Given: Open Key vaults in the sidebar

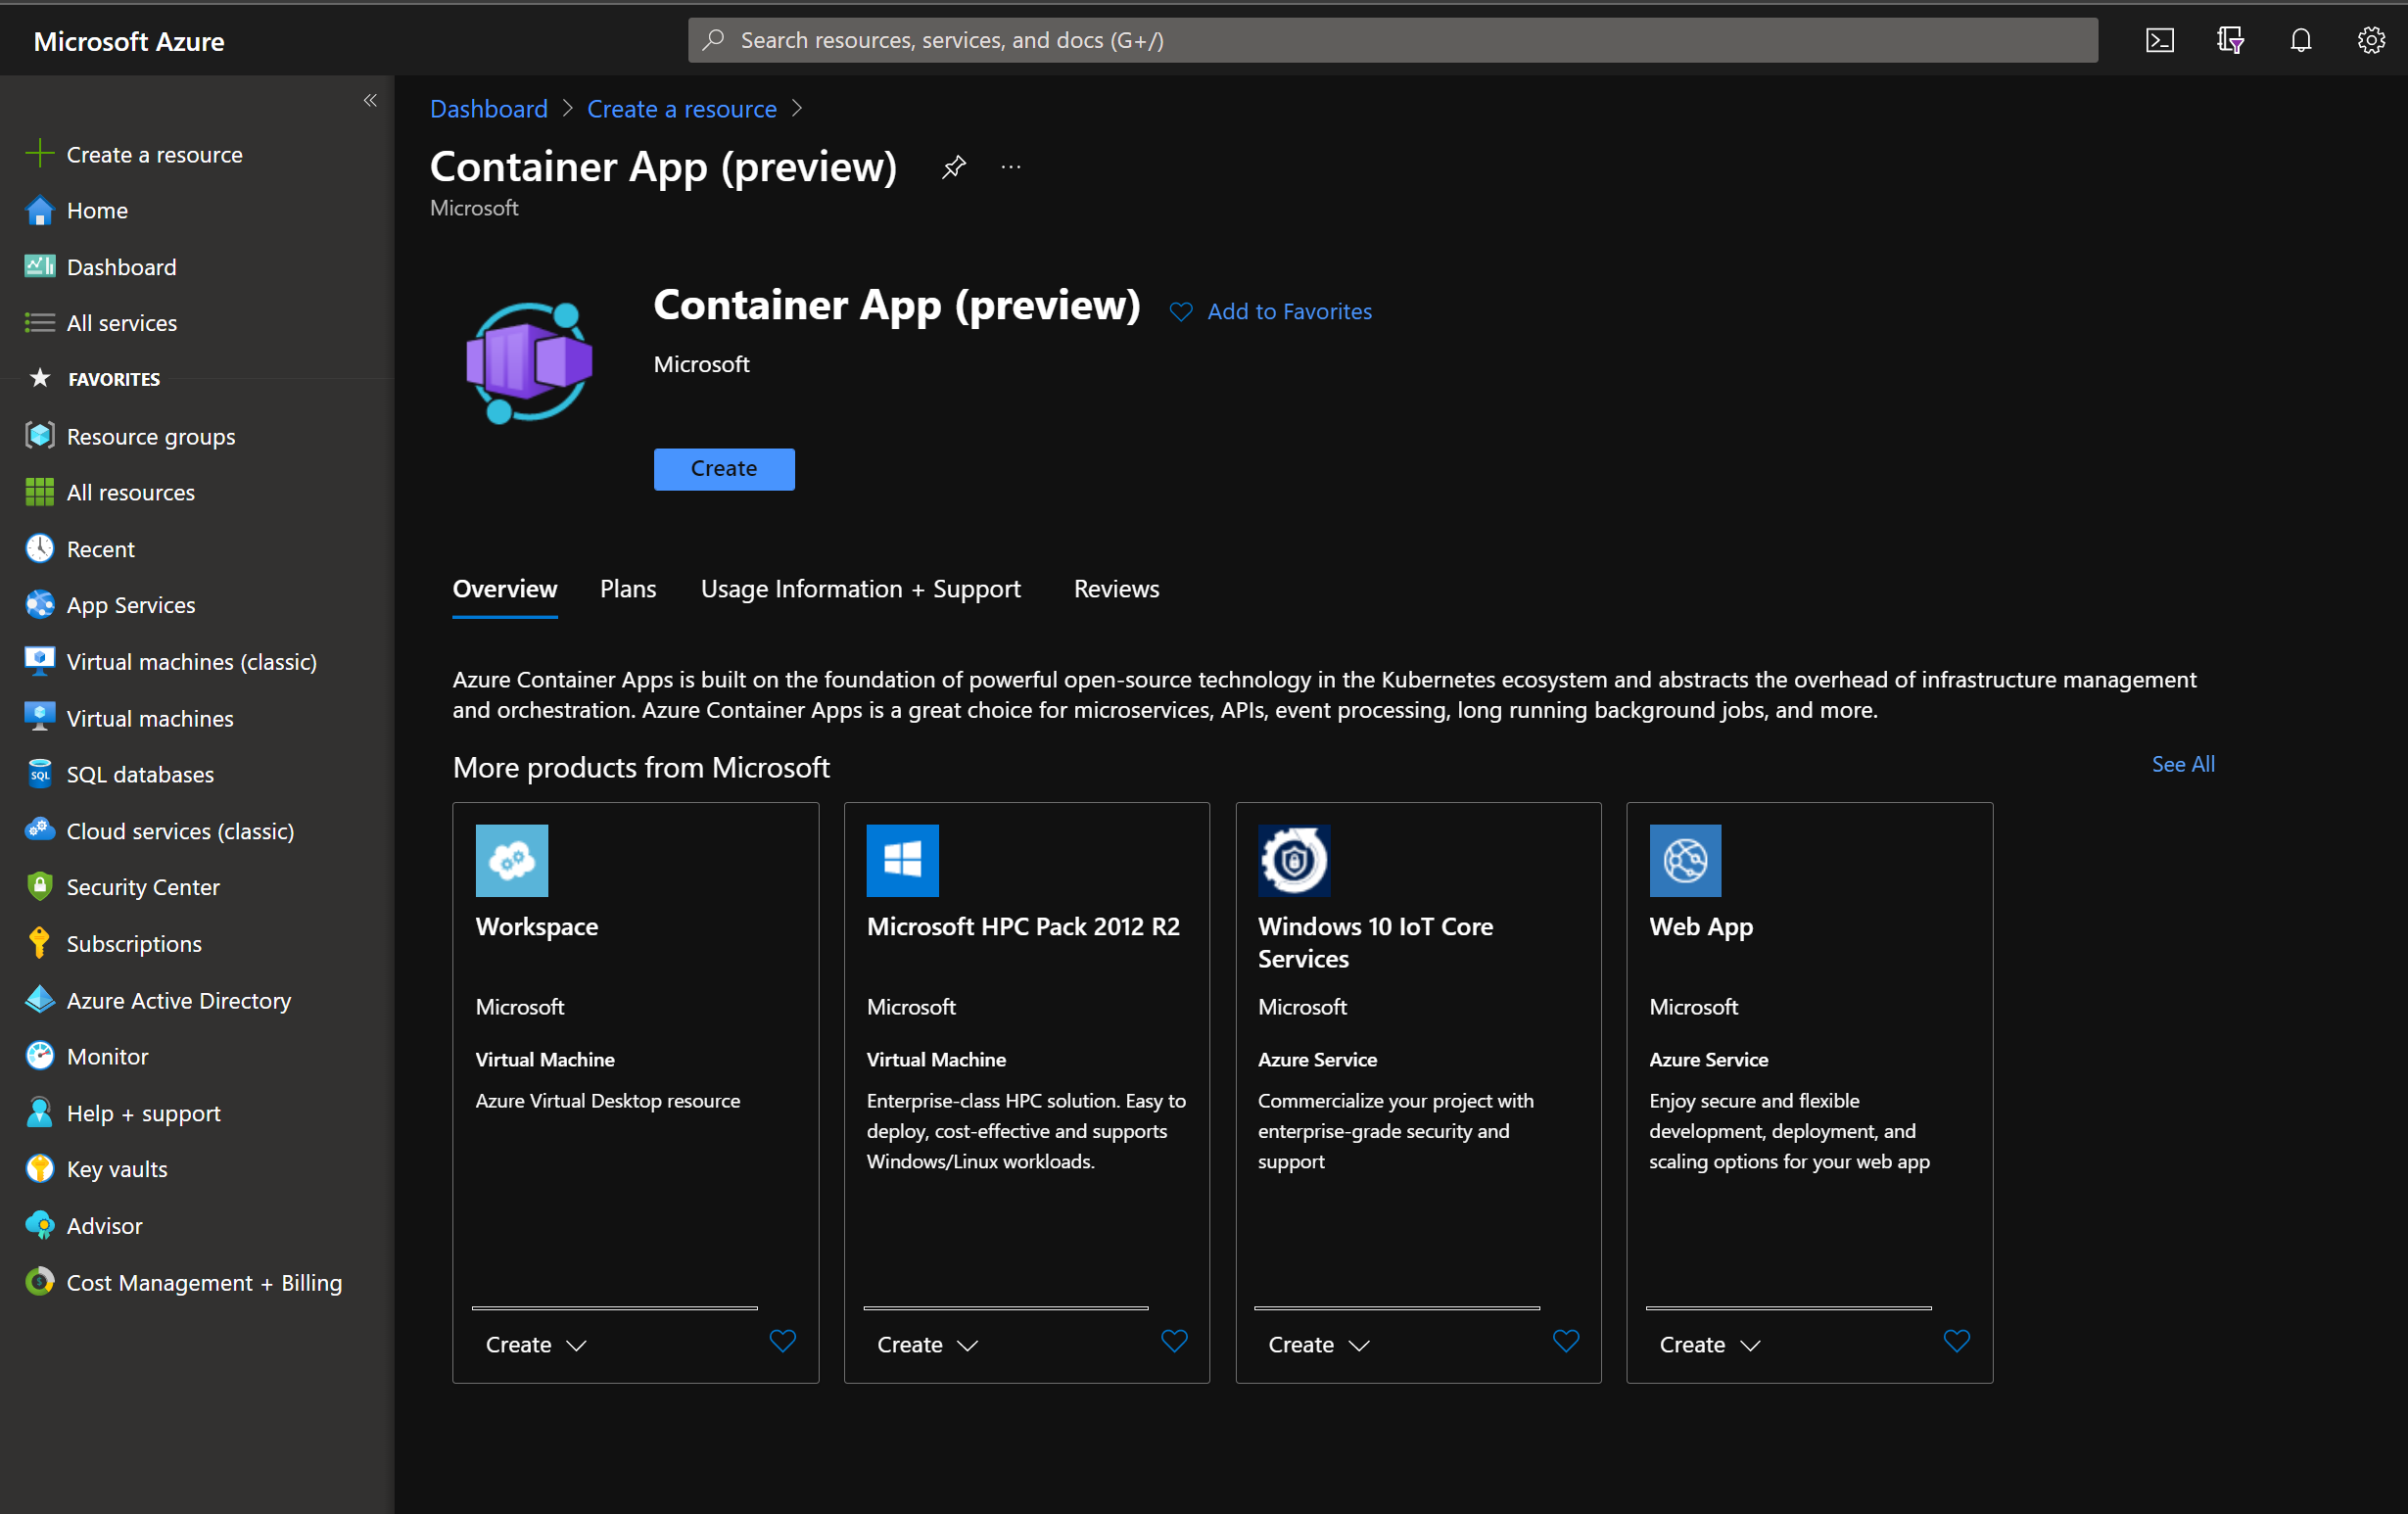Looking at the screenshot, I should [x=116, y=1168].
